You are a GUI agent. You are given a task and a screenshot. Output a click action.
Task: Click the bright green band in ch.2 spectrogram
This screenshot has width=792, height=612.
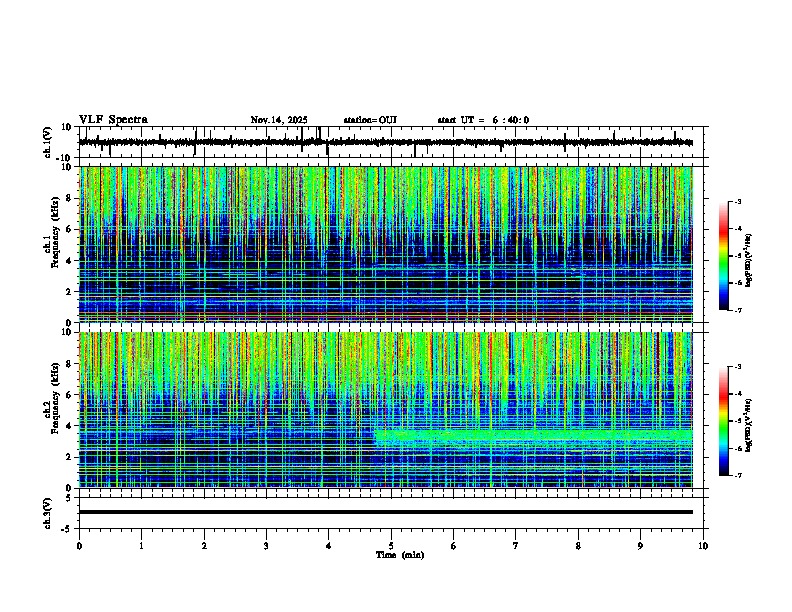tap(533, 437)
